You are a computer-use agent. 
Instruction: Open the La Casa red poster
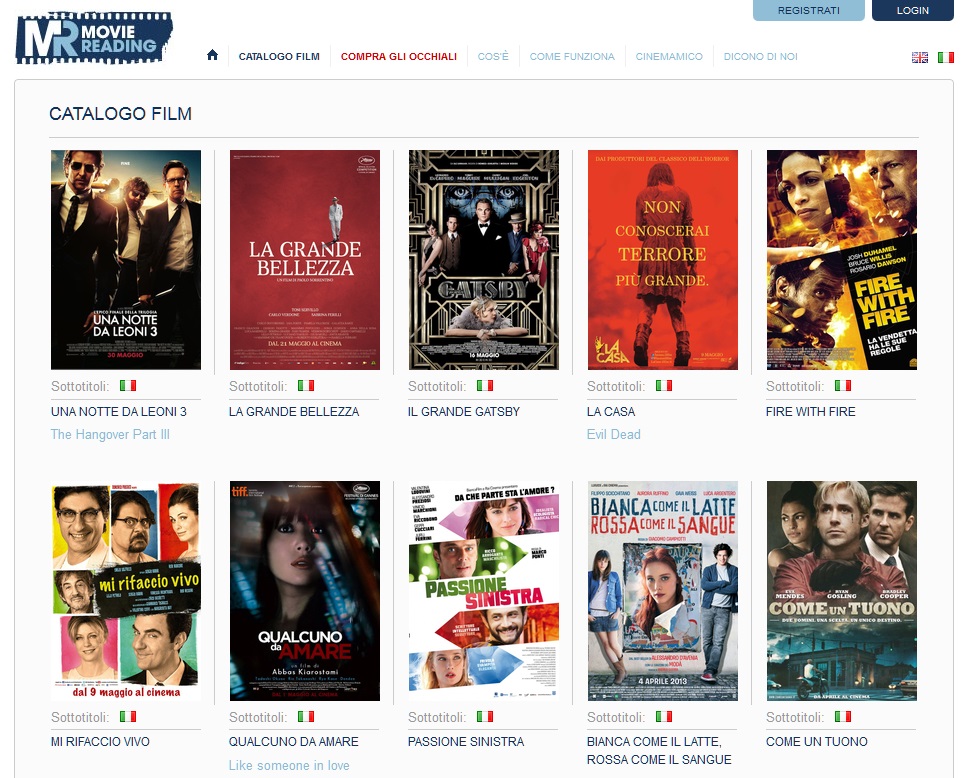coord(662,259)
